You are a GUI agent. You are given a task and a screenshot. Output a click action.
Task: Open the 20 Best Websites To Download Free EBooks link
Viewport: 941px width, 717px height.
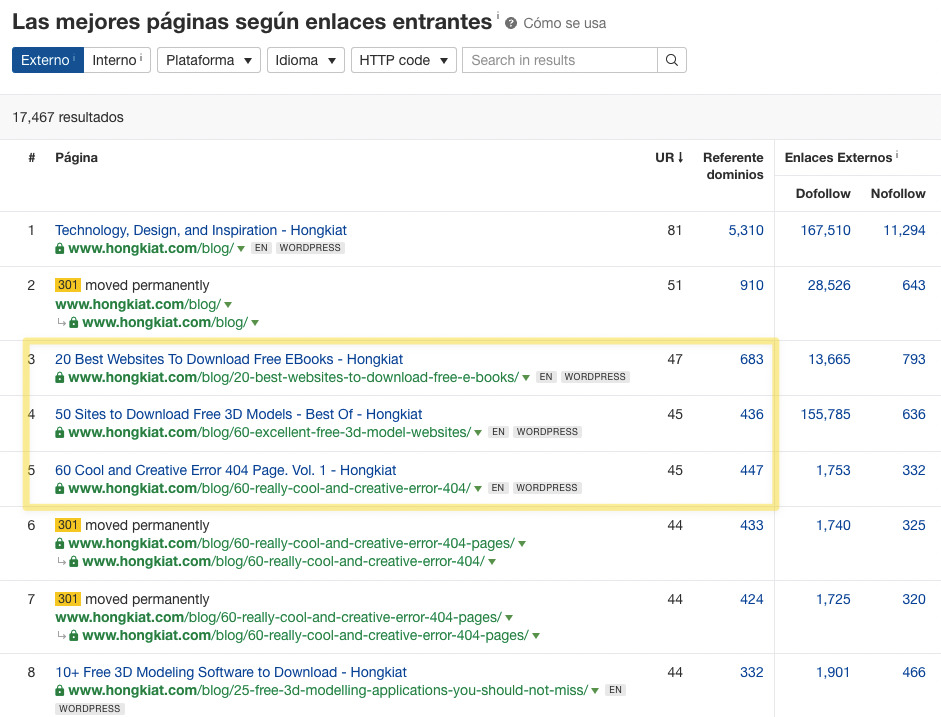(229, 359)
